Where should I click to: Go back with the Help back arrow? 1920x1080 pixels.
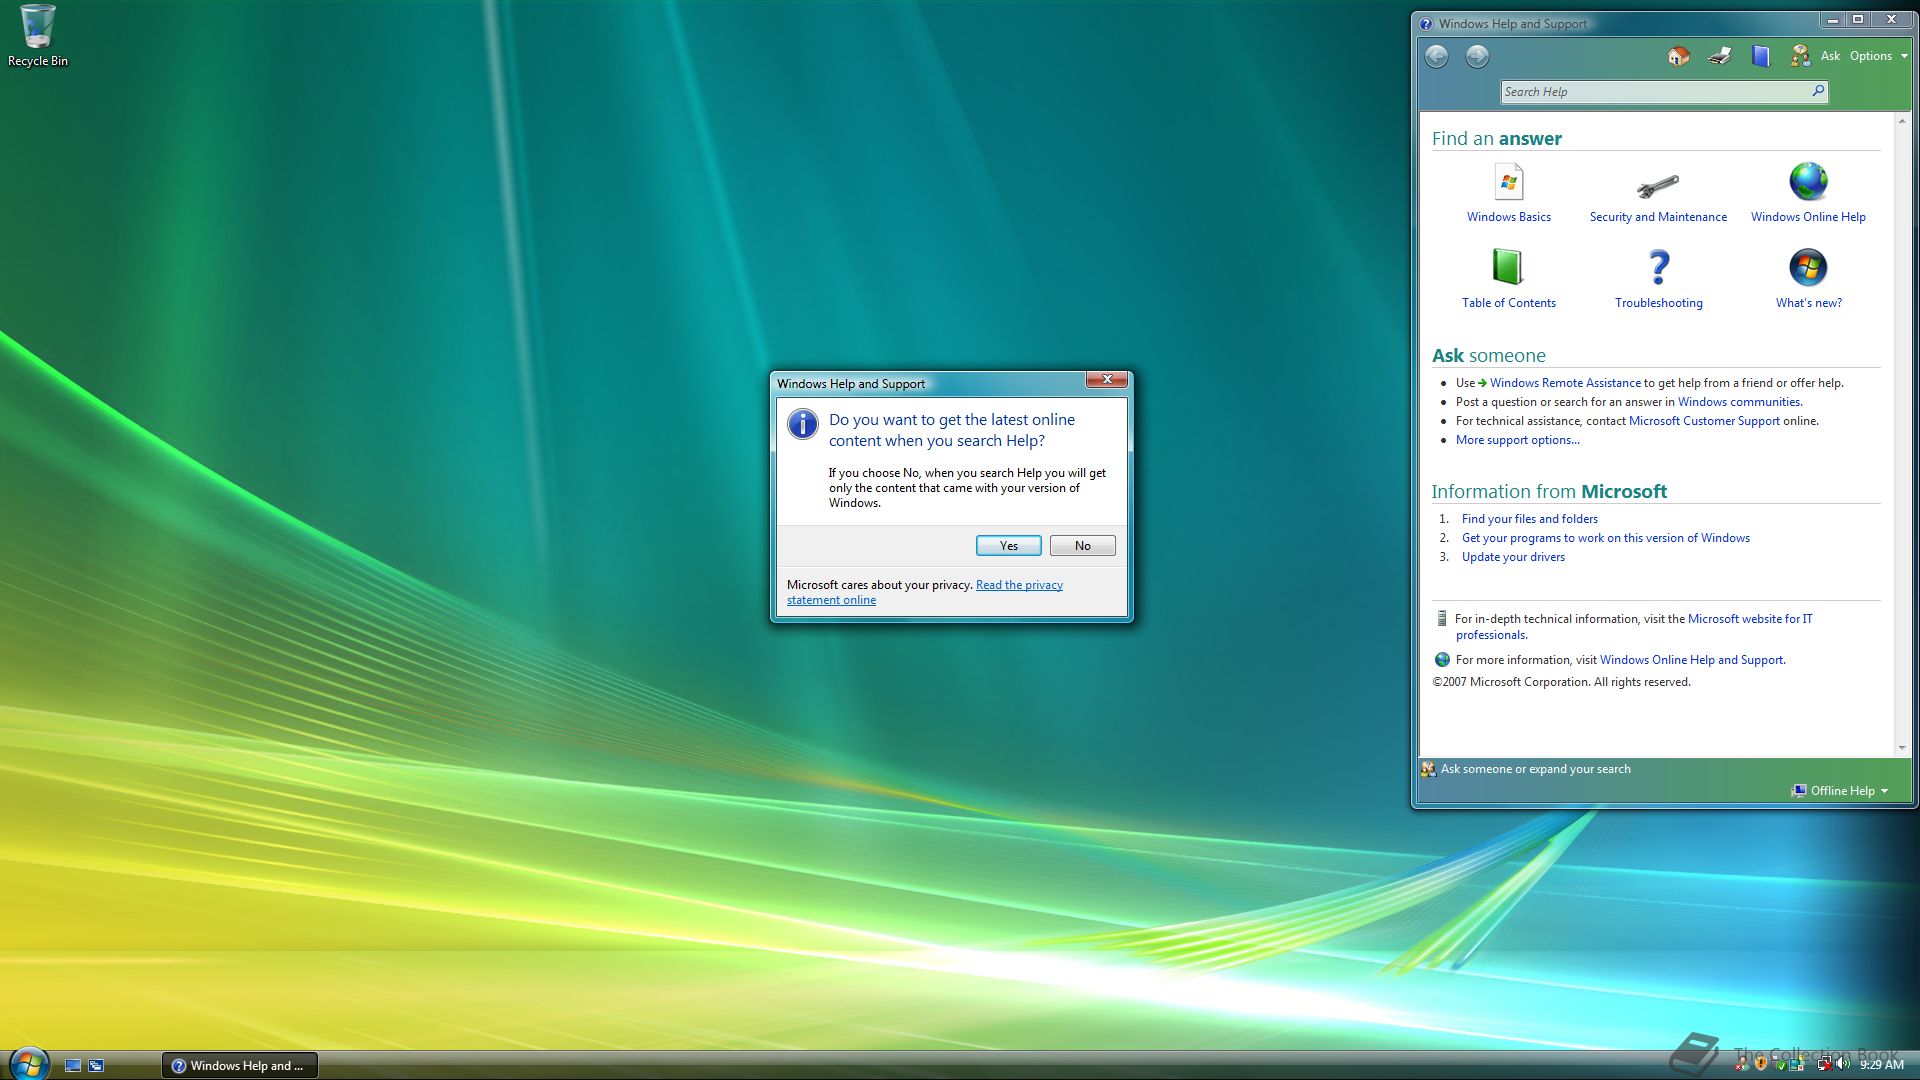point(1436,56)
